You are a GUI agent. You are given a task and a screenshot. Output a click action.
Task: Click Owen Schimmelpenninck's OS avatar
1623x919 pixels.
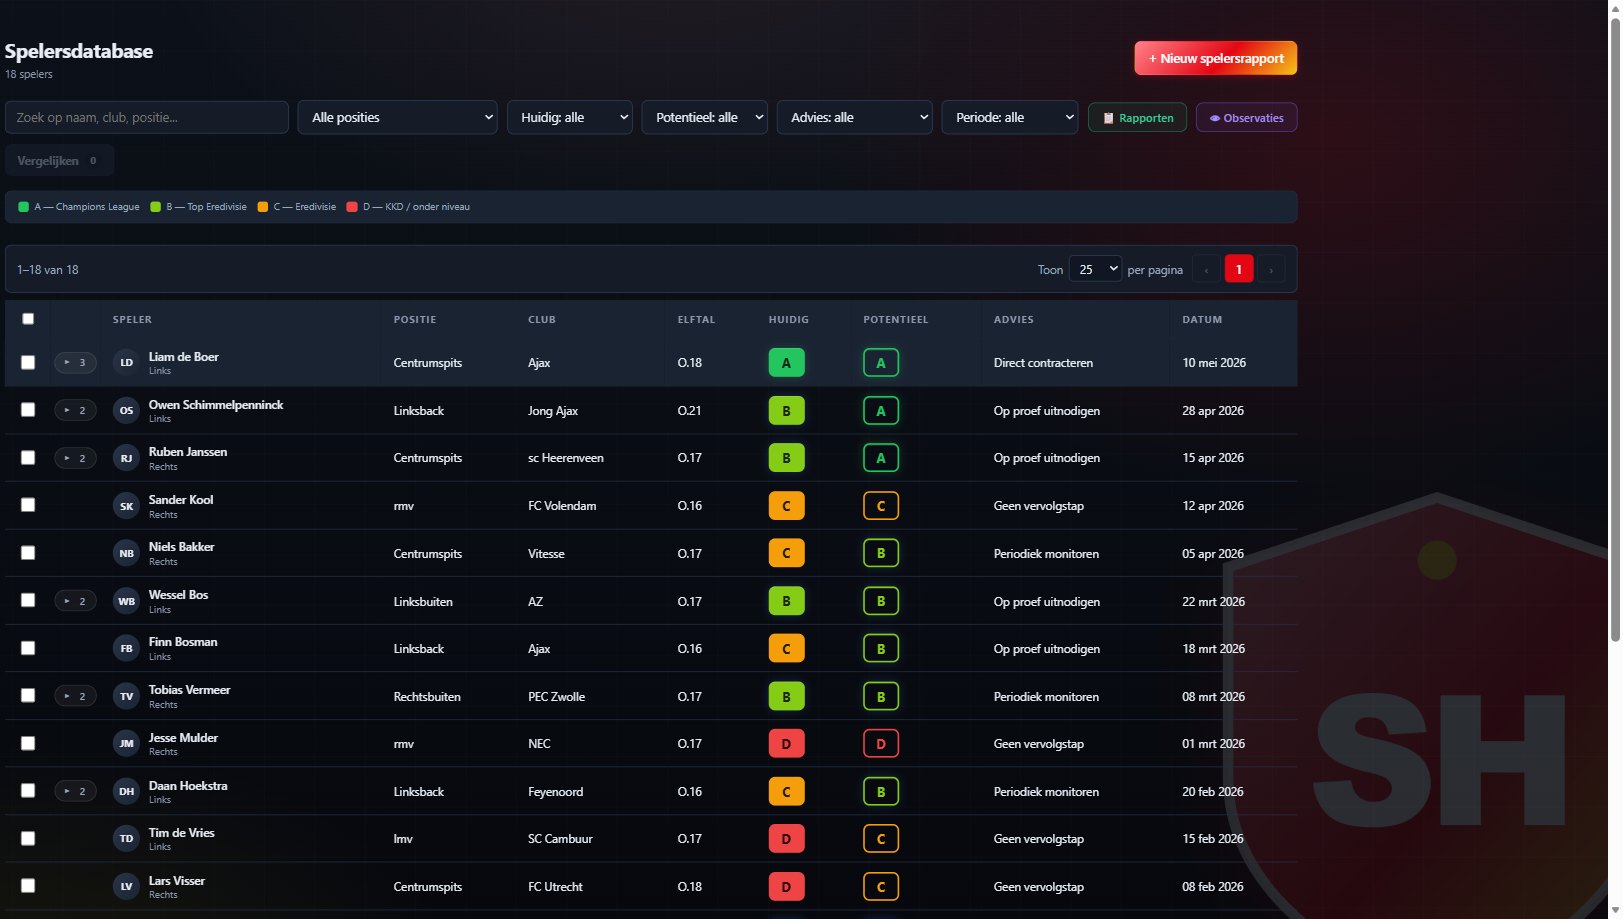126,410
